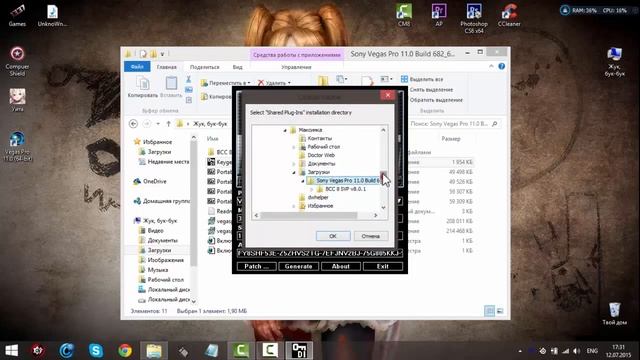640x360 pixels.
Task: Open Google Chrome from the taskbar
Action: click(x=125, y=351)
